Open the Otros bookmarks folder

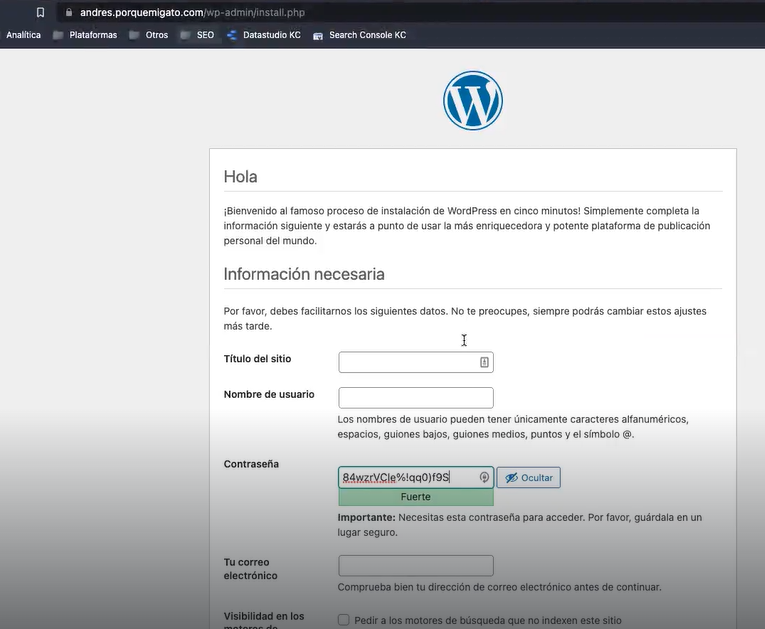tap(148, 35)
